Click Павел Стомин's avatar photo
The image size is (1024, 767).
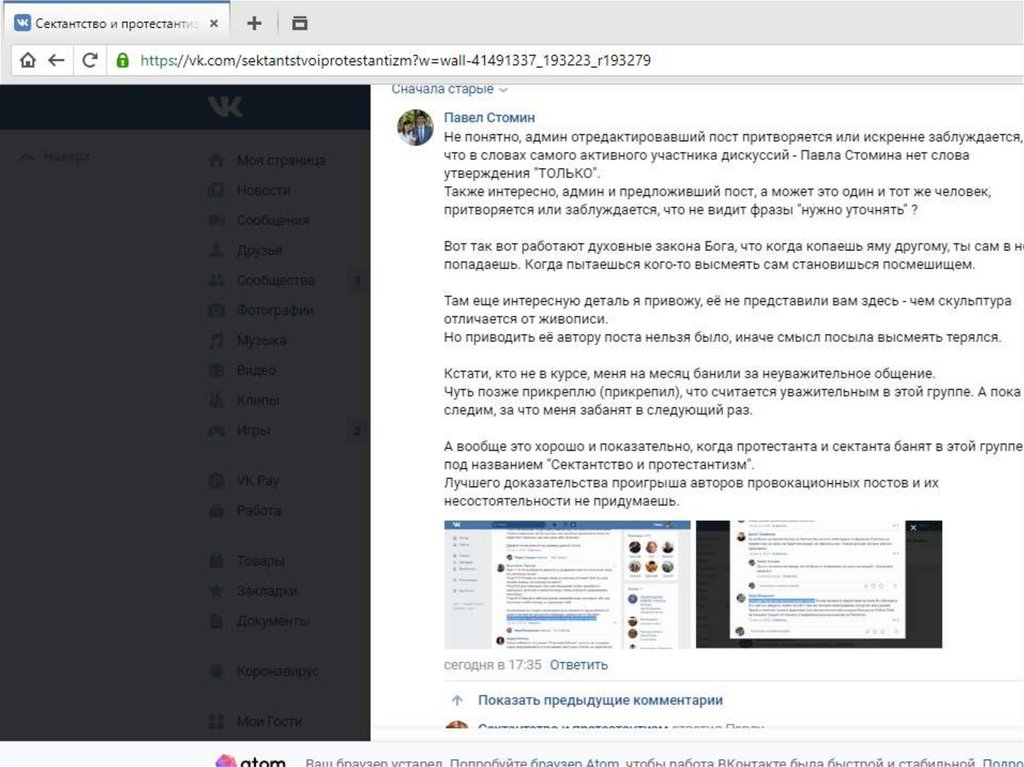pyautogui.click(x=415, y=127)
